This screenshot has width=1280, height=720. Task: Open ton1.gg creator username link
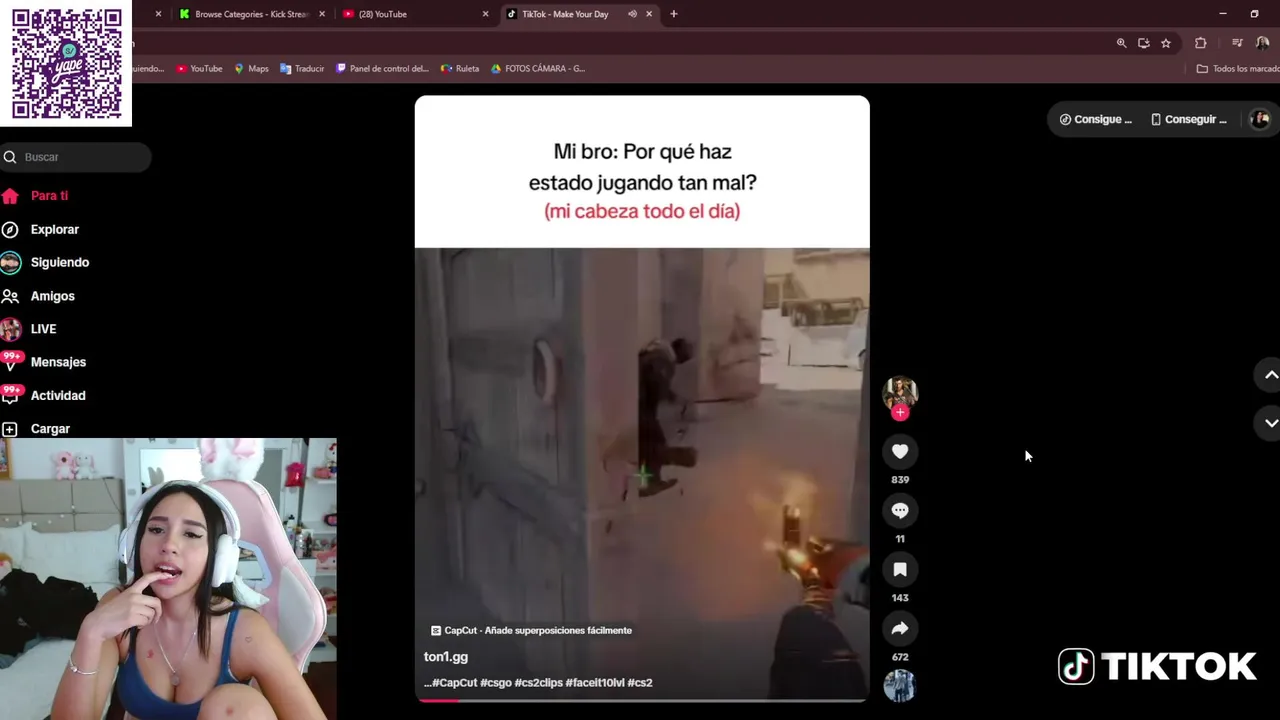[446, 657]
